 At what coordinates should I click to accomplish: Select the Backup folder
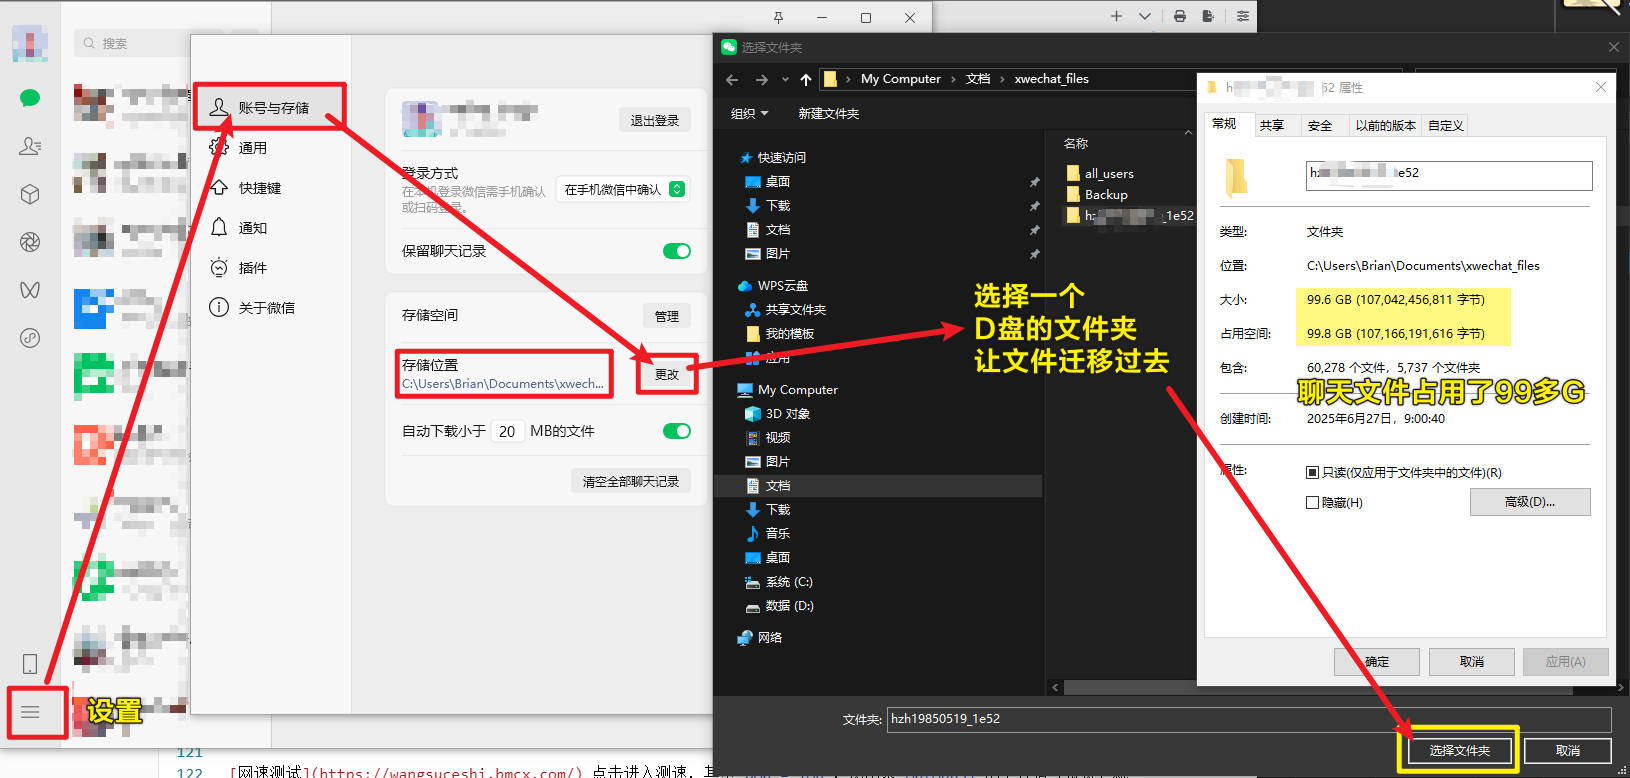1106,195
